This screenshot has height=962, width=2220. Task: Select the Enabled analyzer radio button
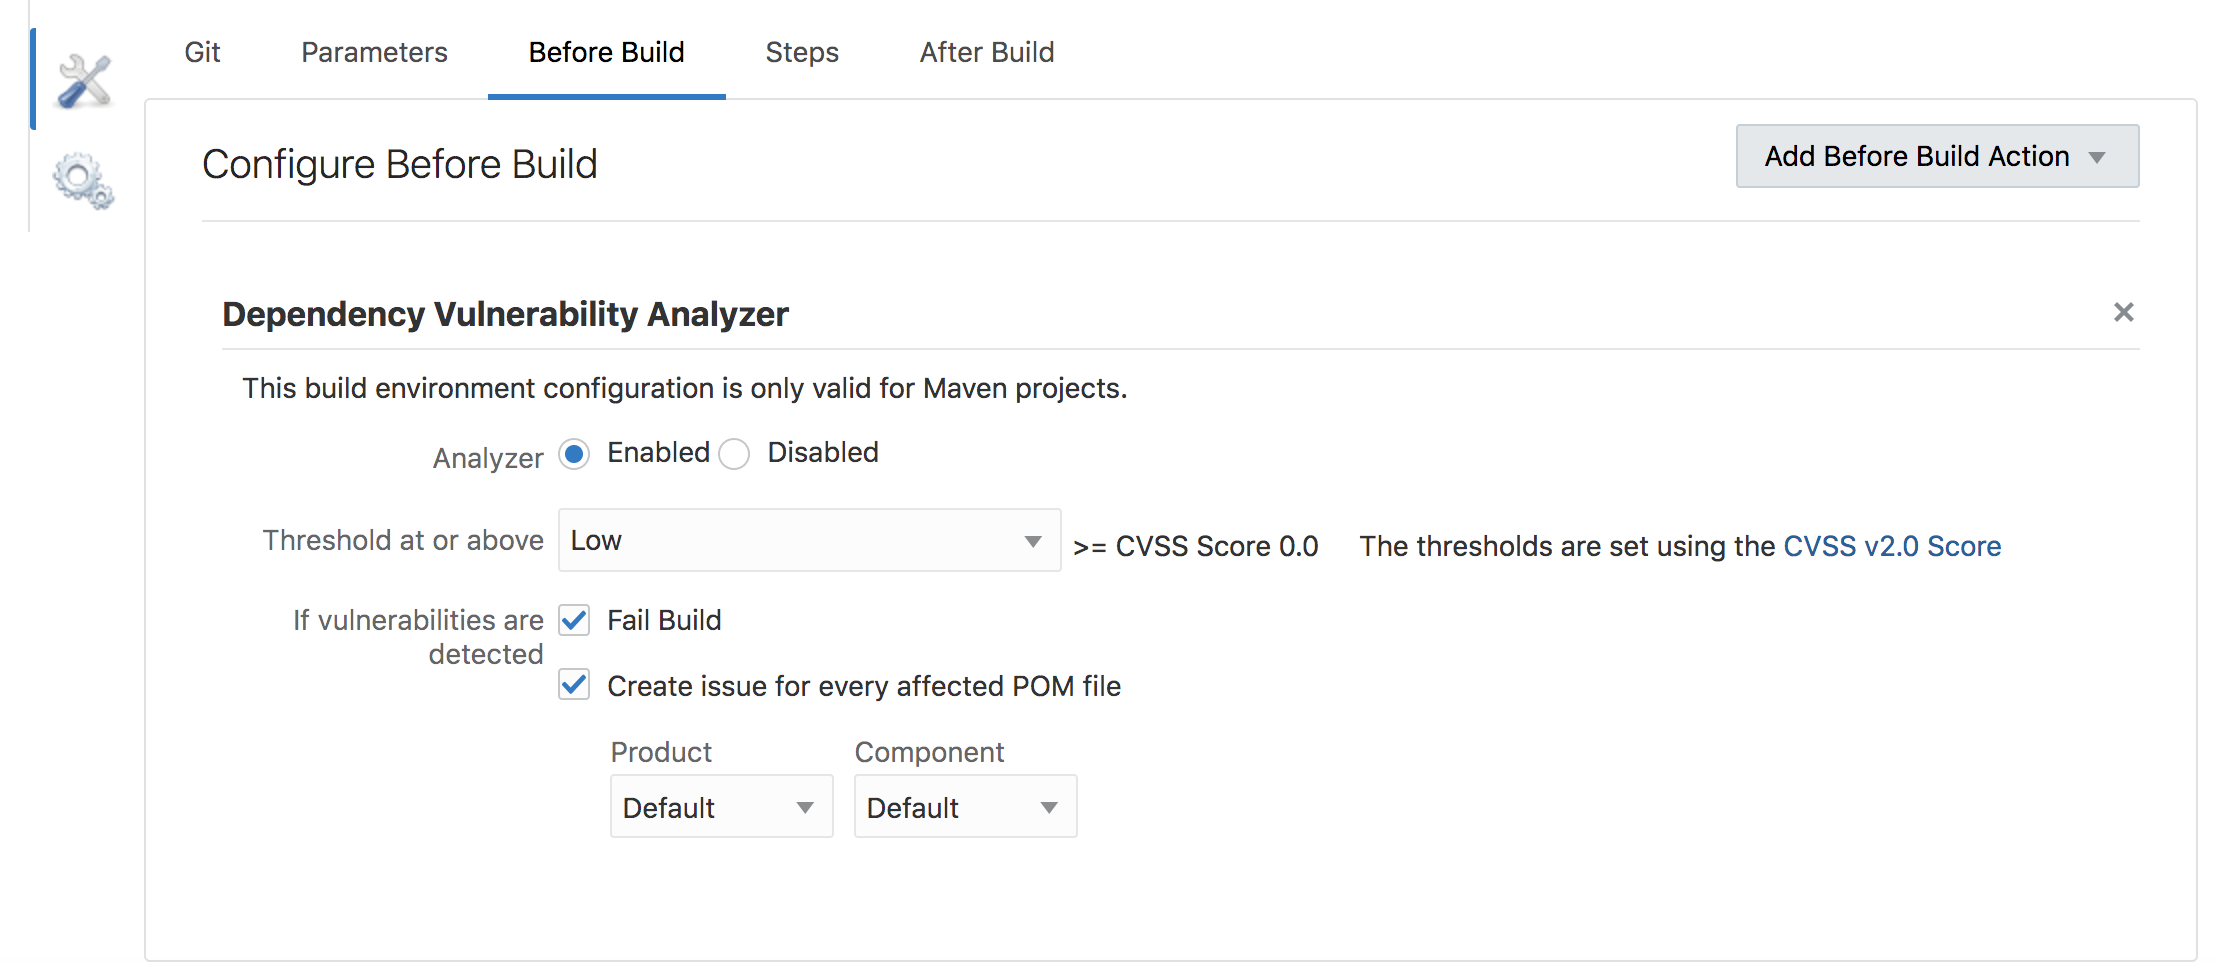(573, 453)
